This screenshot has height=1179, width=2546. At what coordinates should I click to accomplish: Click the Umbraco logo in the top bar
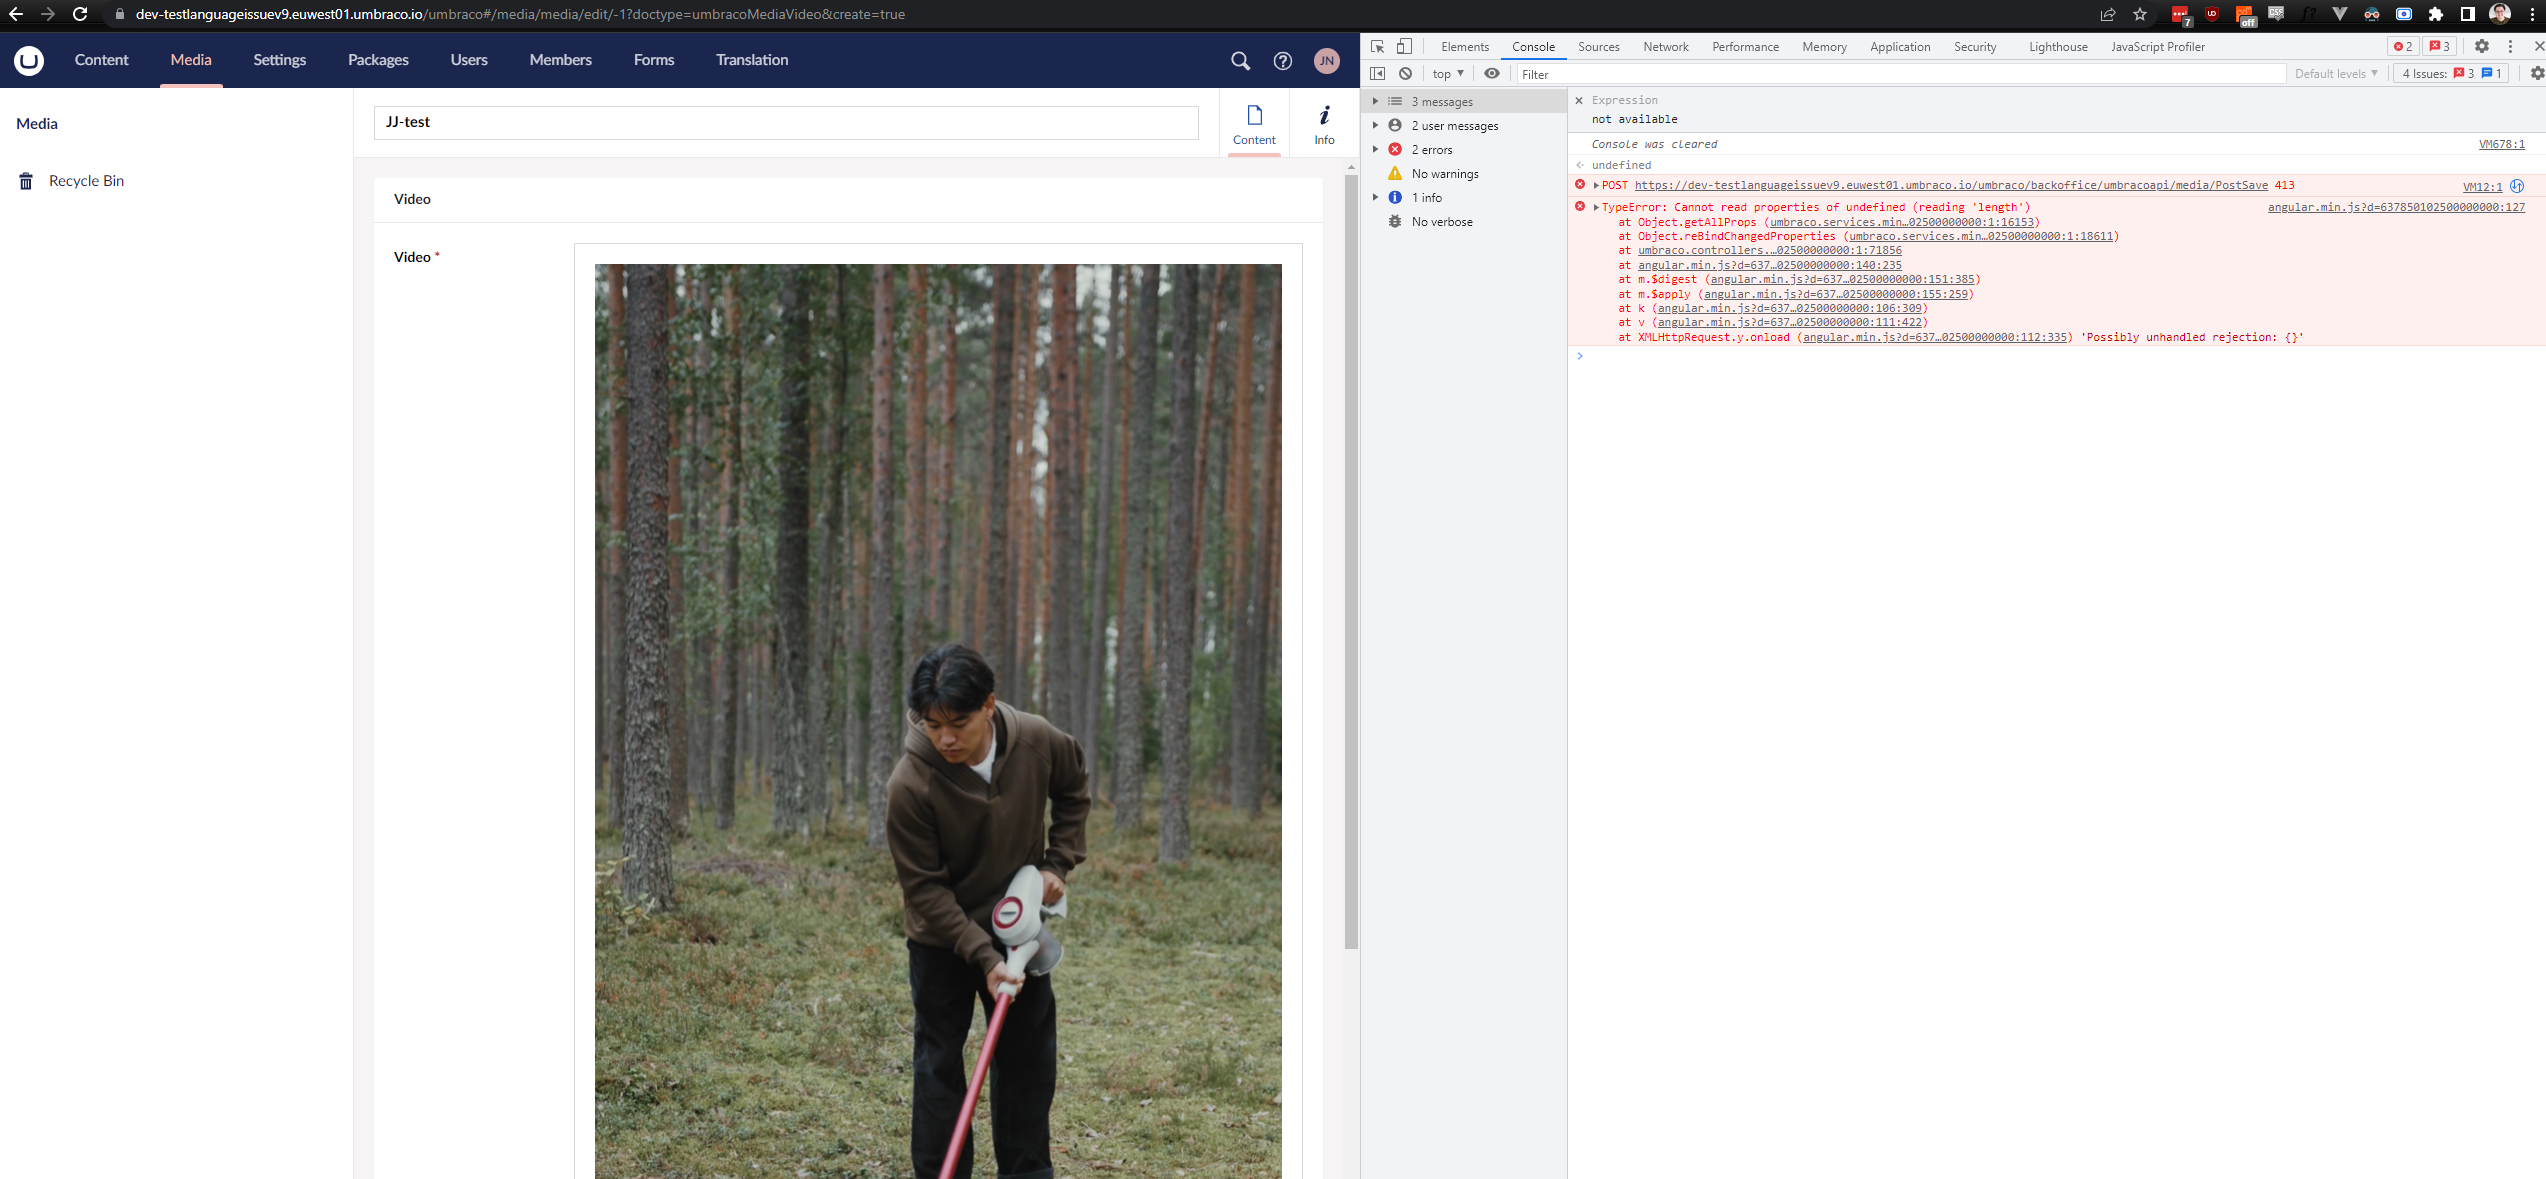(29, 60)
